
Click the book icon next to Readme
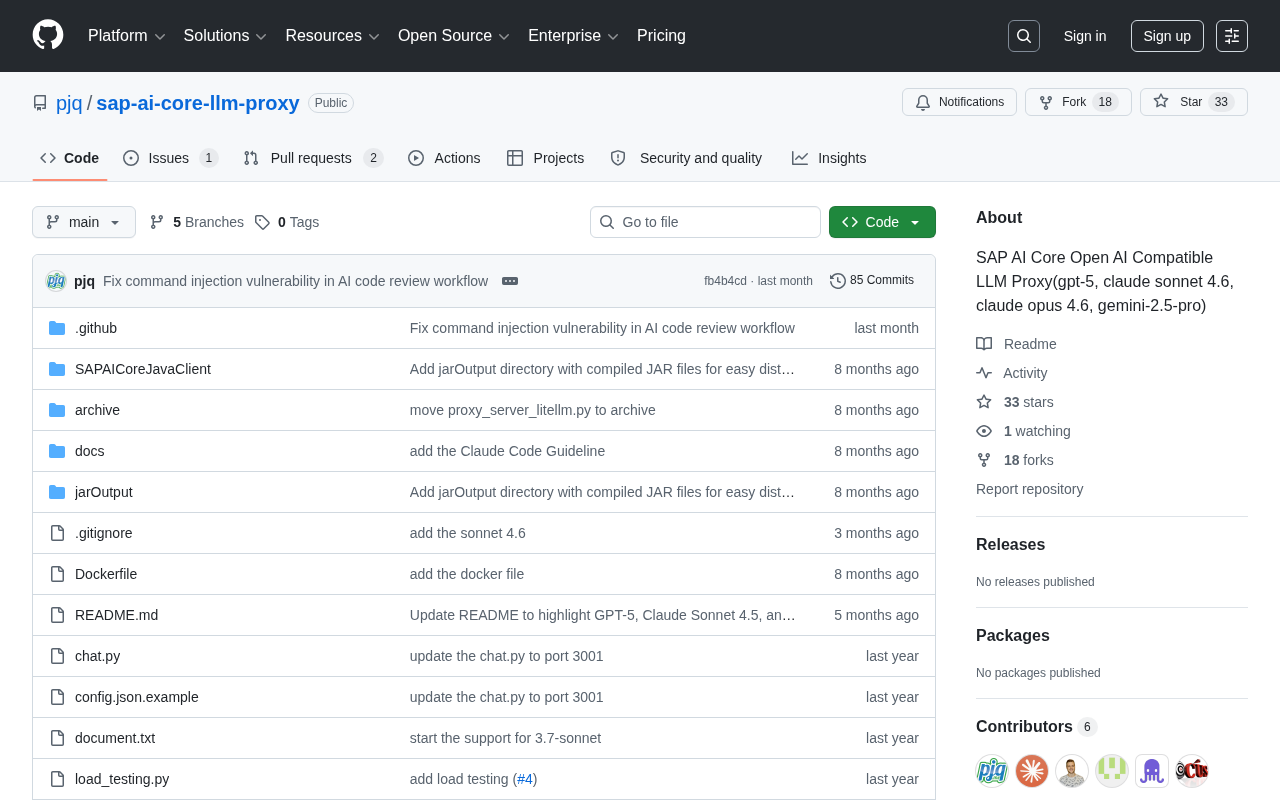coord(984,344)
